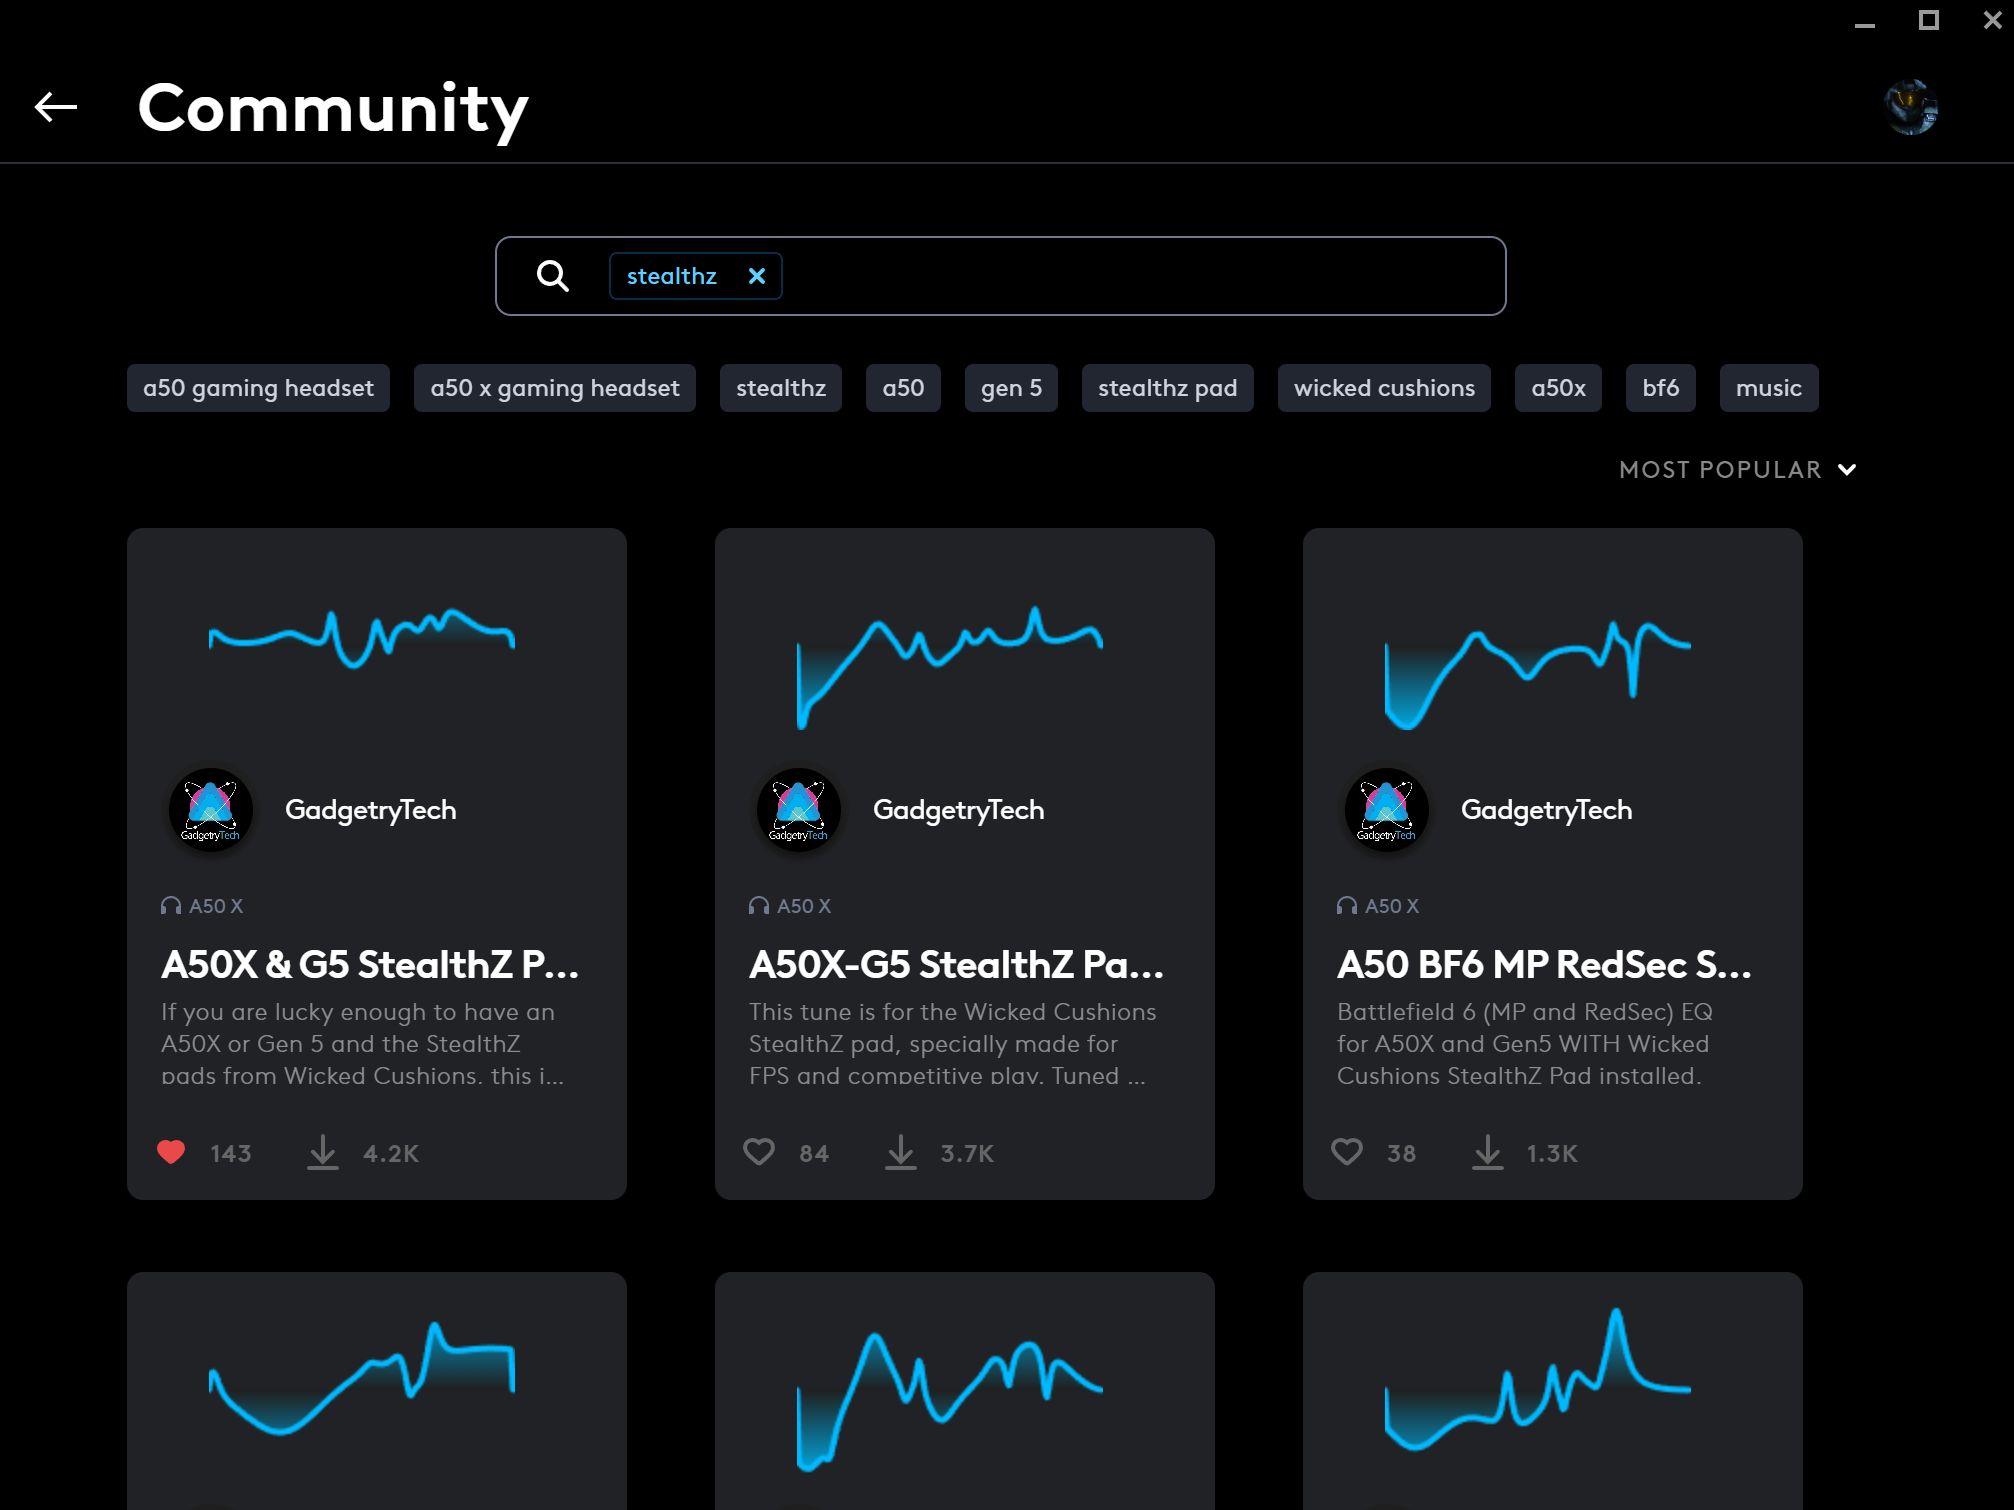Click the community search input field
The image size is (2014, 1510).
1001,276
